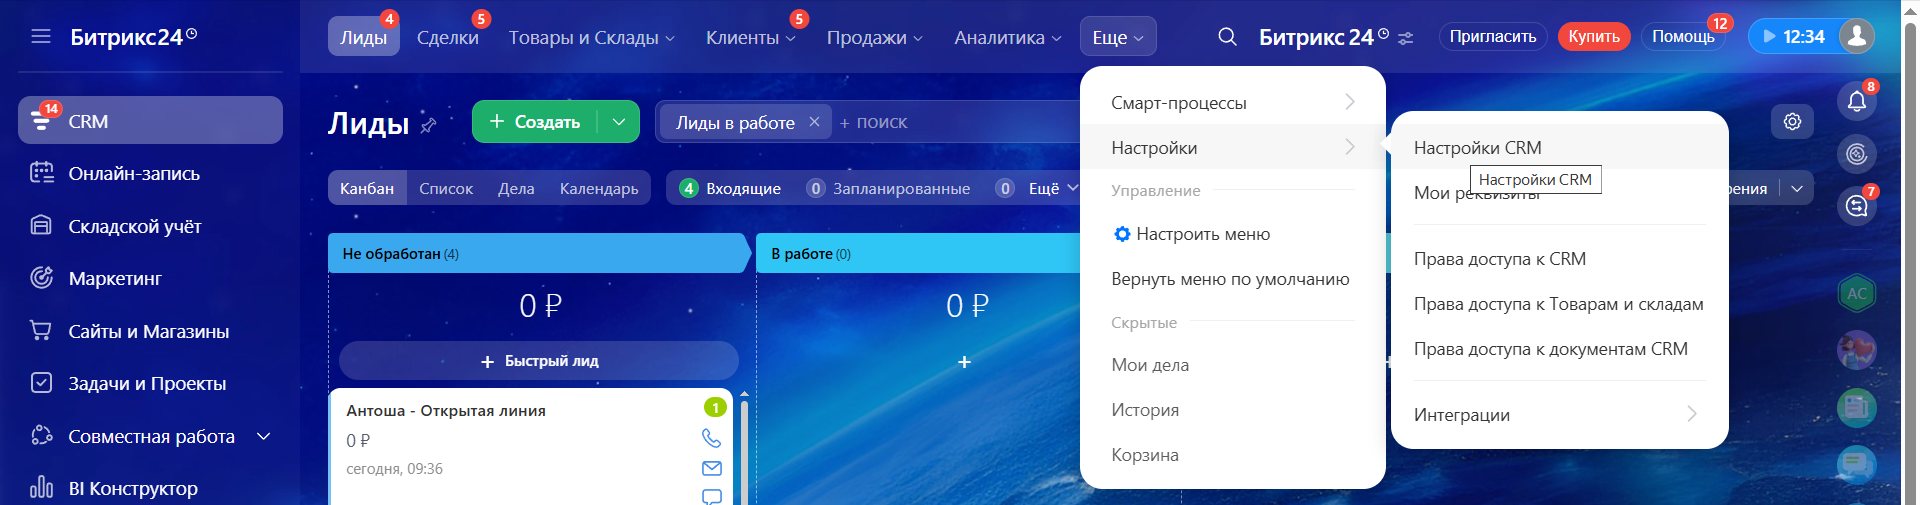The height and width of the screenshot is (505, 1920).
Task: Open notifications bell icon
Action: tap(1856, 101)
